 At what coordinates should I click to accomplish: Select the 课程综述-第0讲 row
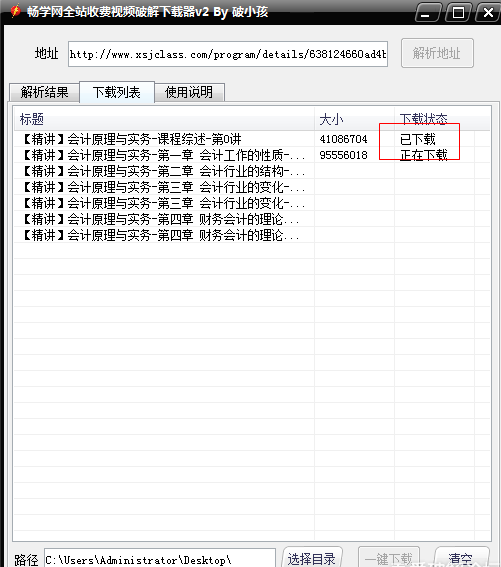[252, 139]
